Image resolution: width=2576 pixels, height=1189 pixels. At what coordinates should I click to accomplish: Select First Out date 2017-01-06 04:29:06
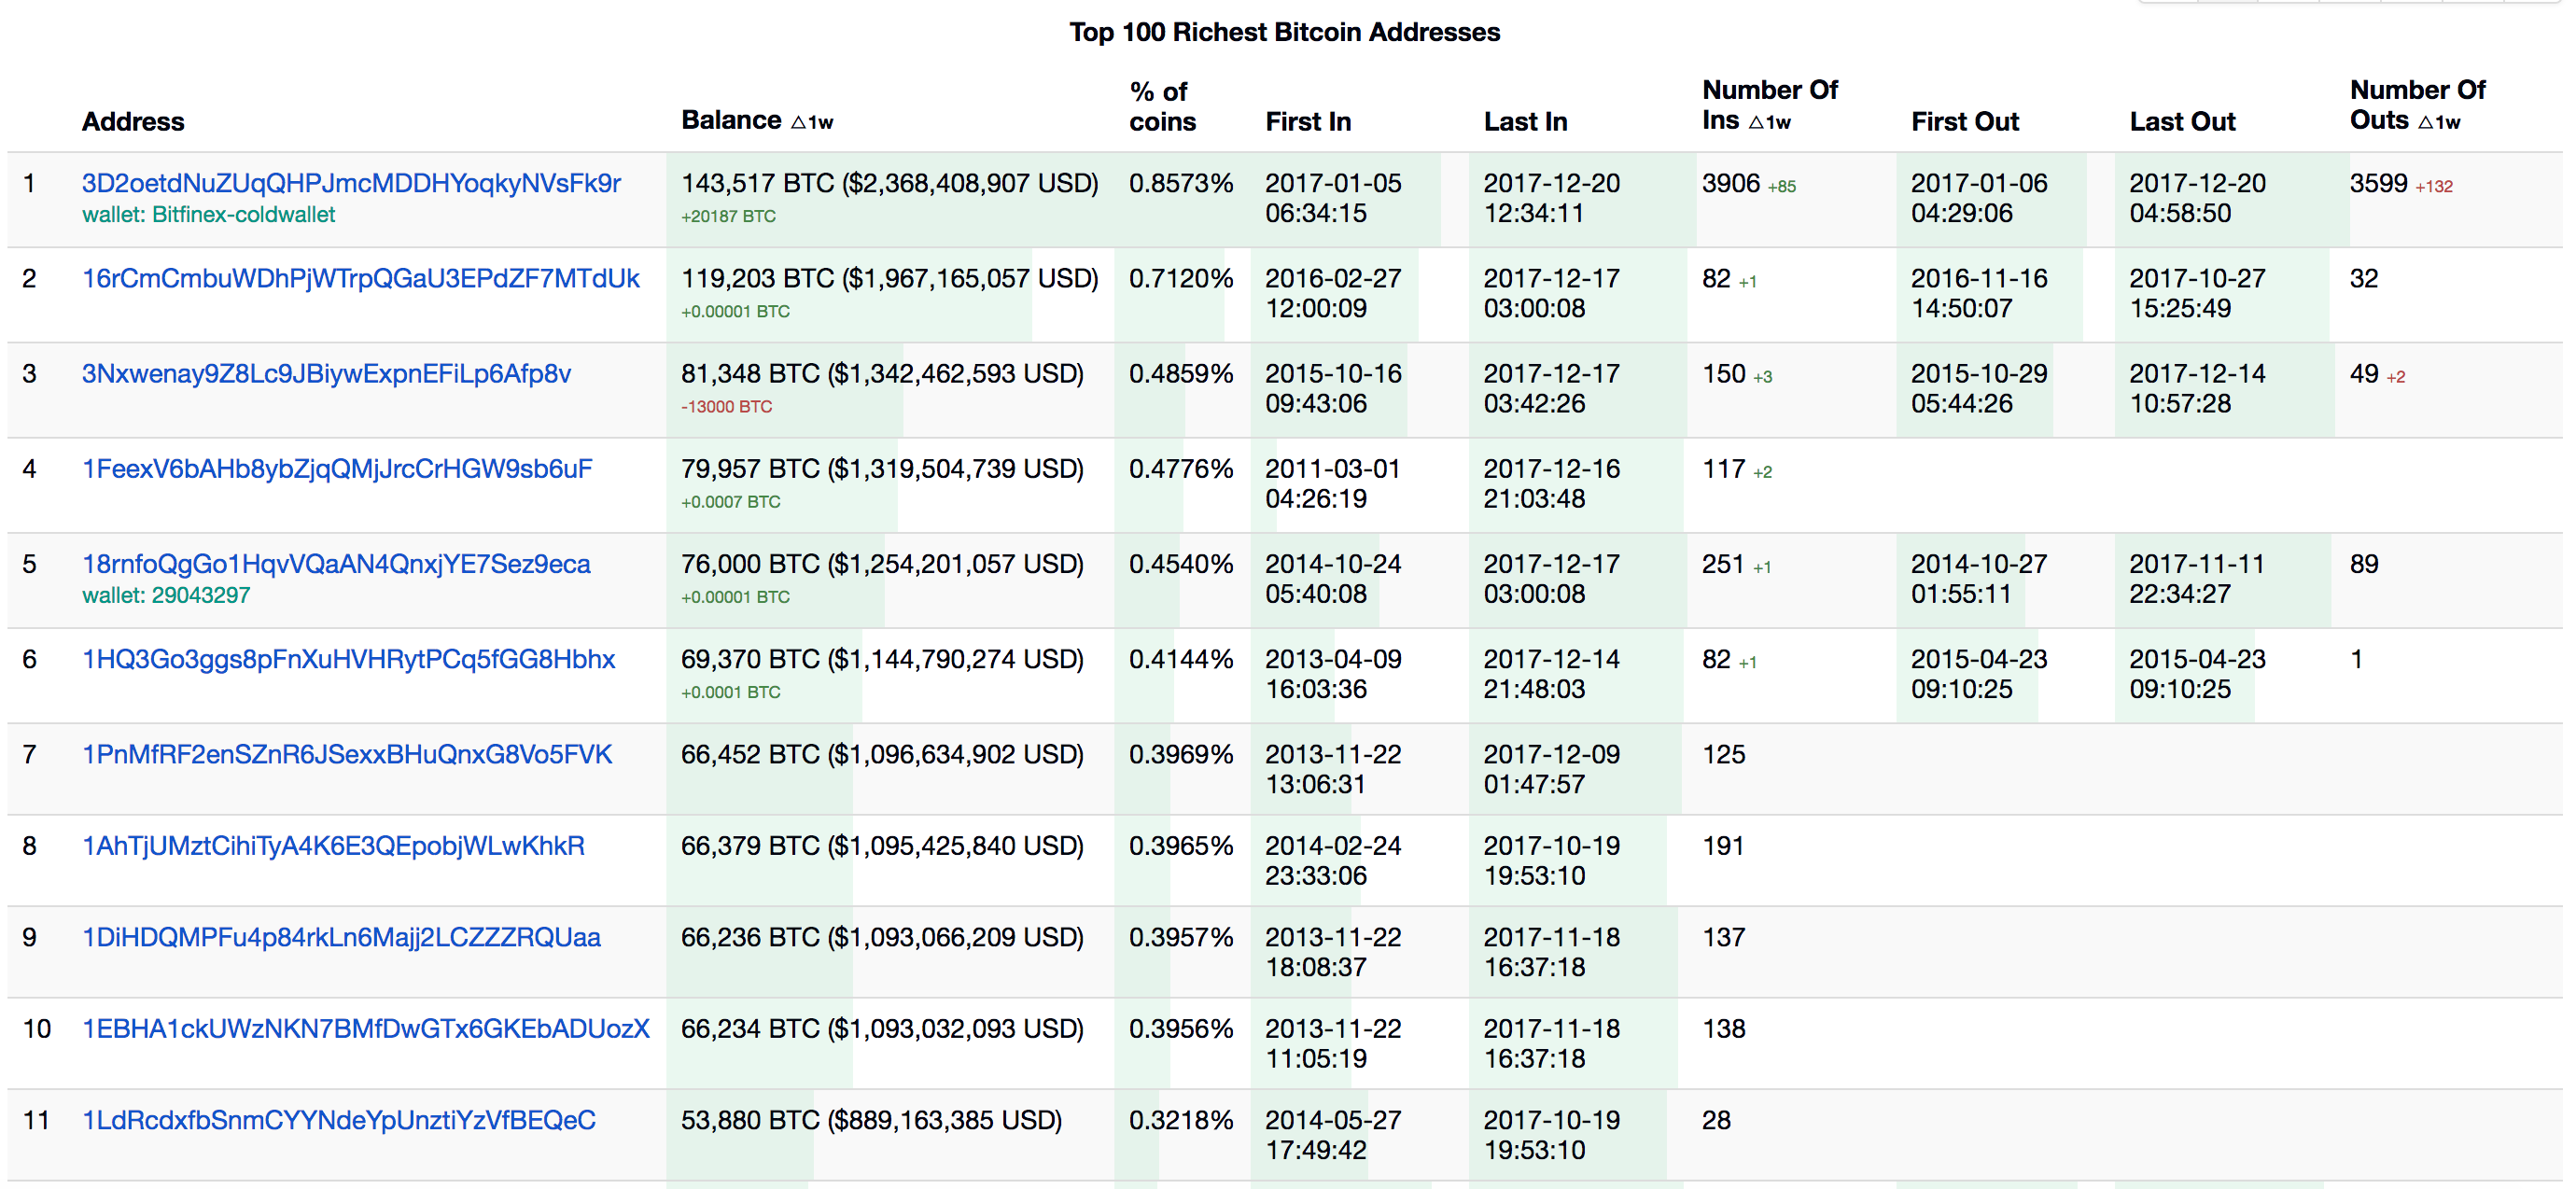pyautogui.click(x=1979, y=198)
